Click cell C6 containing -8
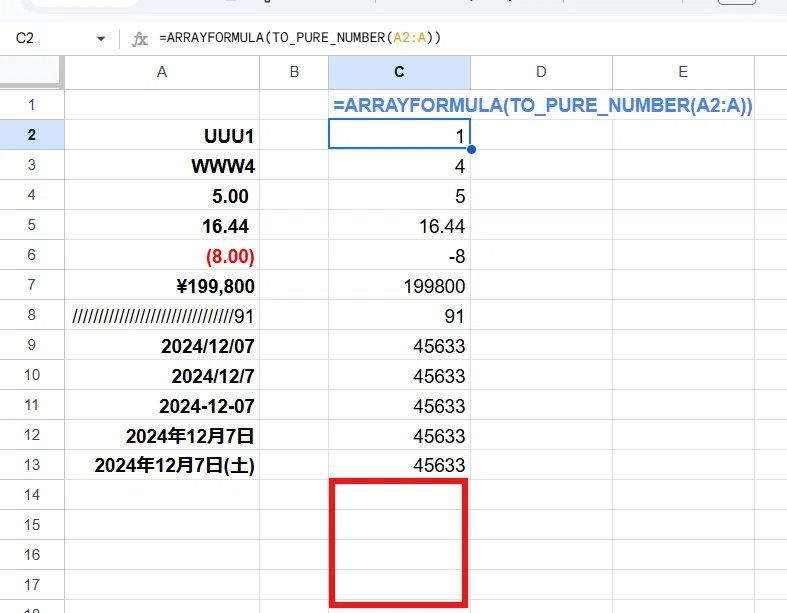This screenshot has height=613, width=787. click(x=400, y=255)
